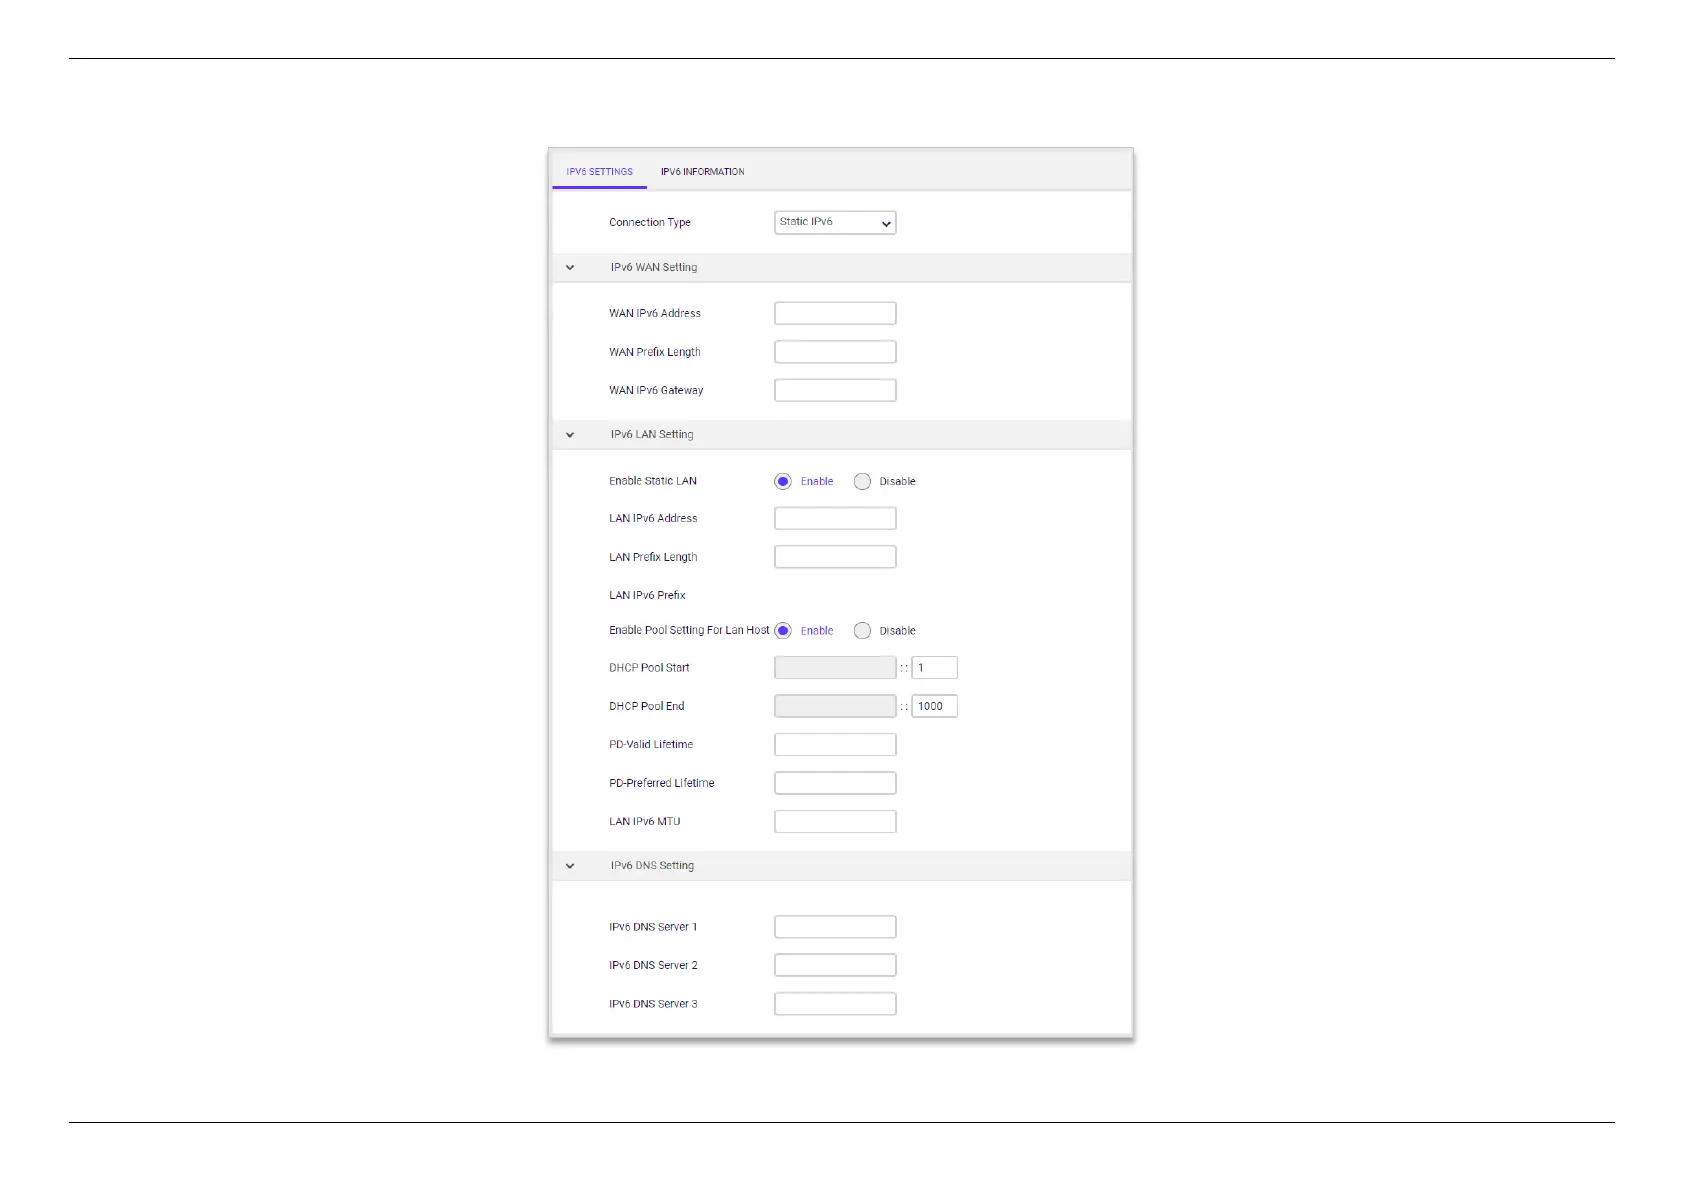
Task: Click the LAN IPv6 Prefix label
Action: [647, 595]
